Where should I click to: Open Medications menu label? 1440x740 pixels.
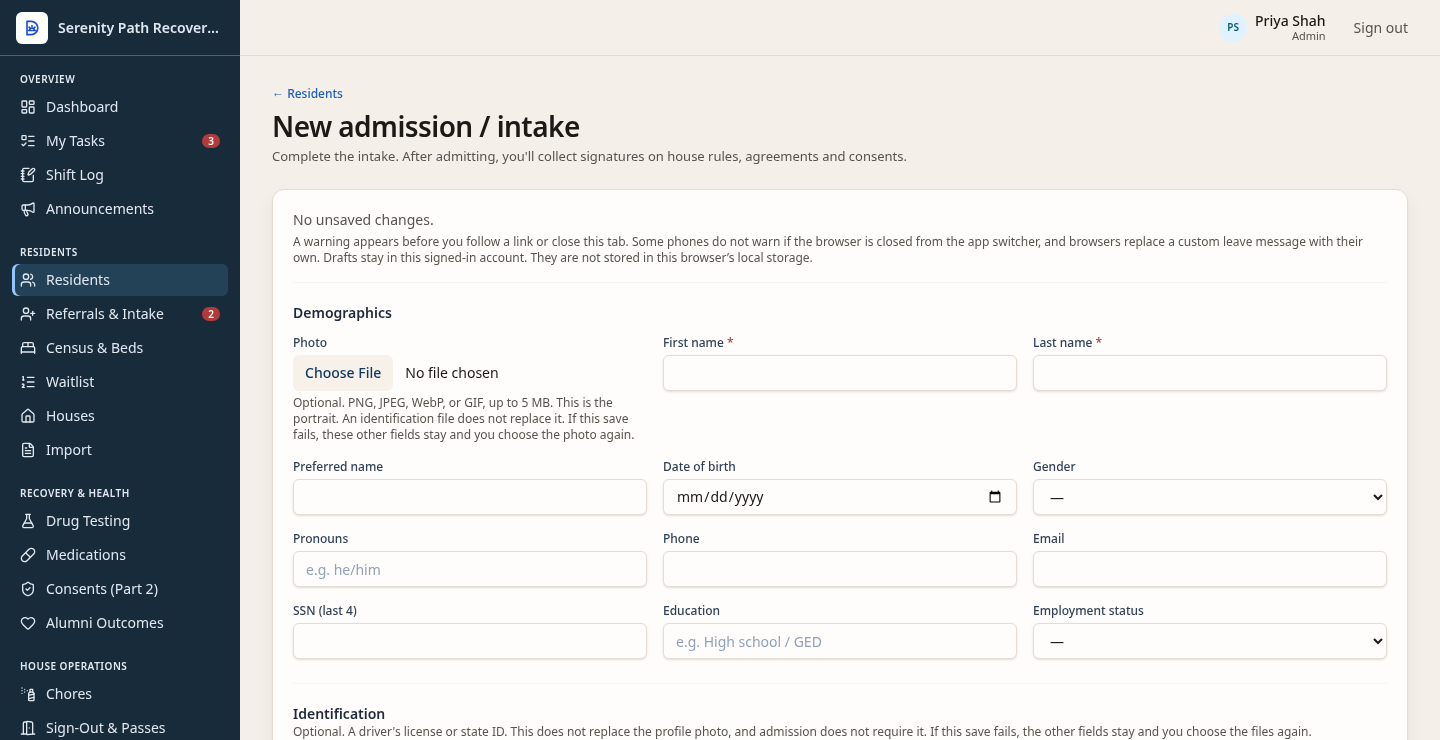(86, 555)
